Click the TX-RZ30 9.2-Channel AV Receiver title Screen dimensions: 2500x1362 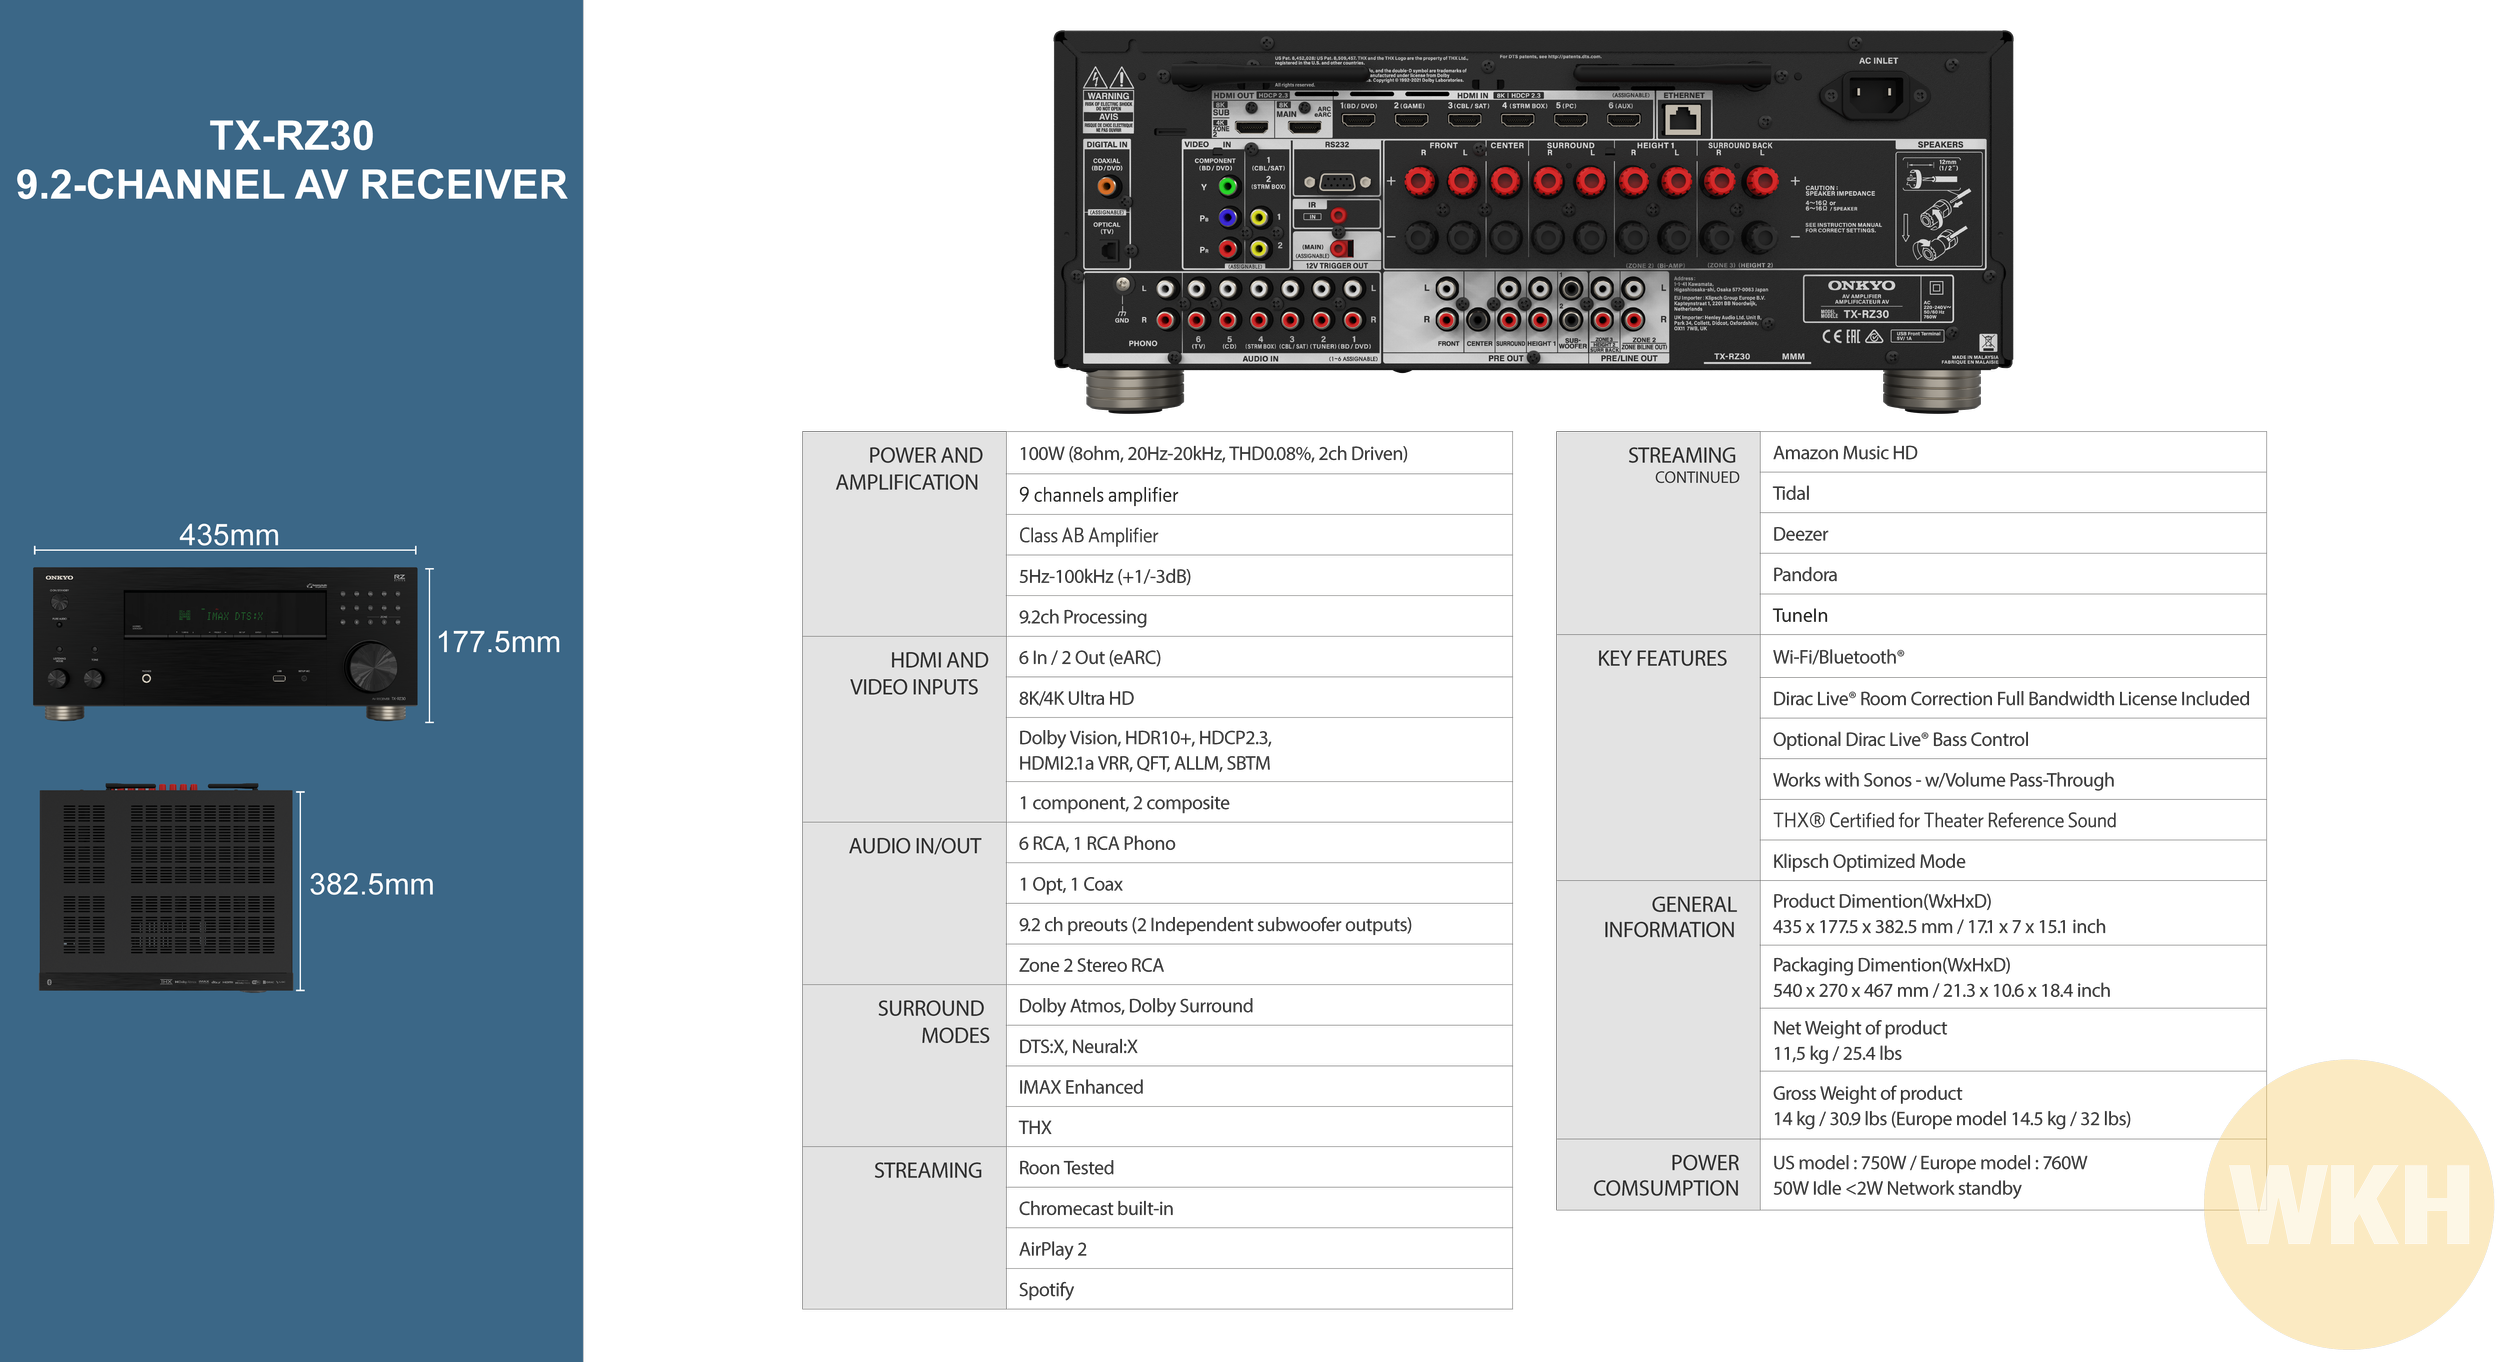point(291,160)
